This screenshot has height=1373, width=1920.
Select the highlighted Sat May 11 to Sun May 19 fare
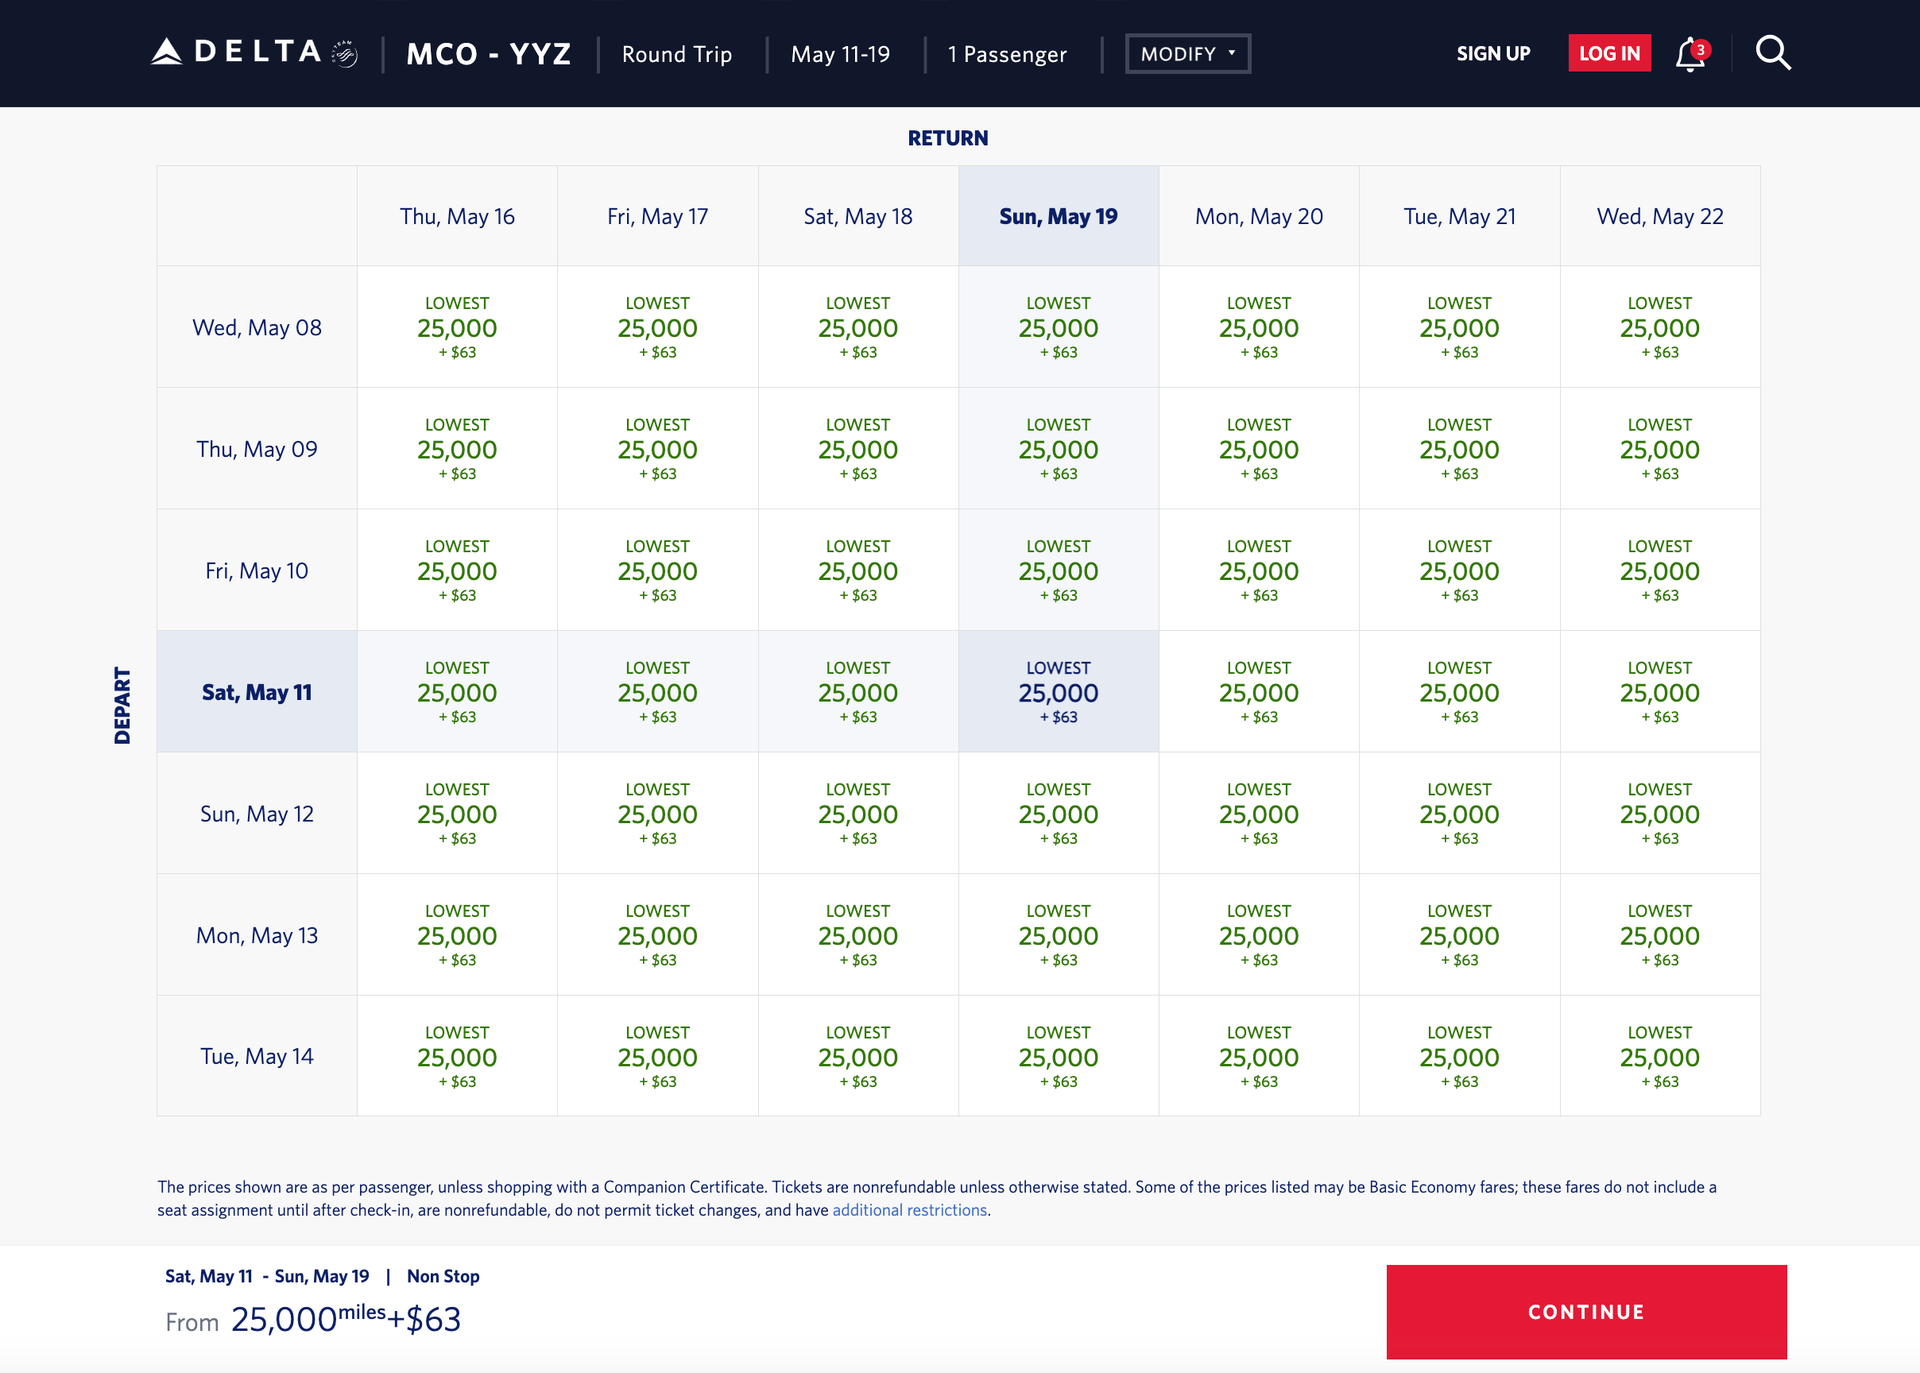tap(1058, 691)
